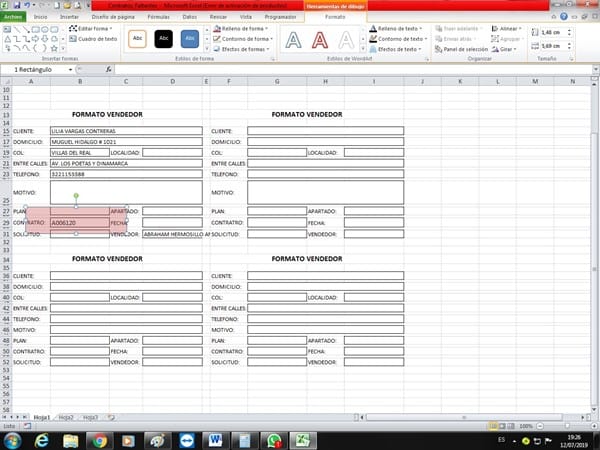Click the Print preview icon in quick access toolbar
Viewport: 600px width, 450px height.
coord(78,5)
